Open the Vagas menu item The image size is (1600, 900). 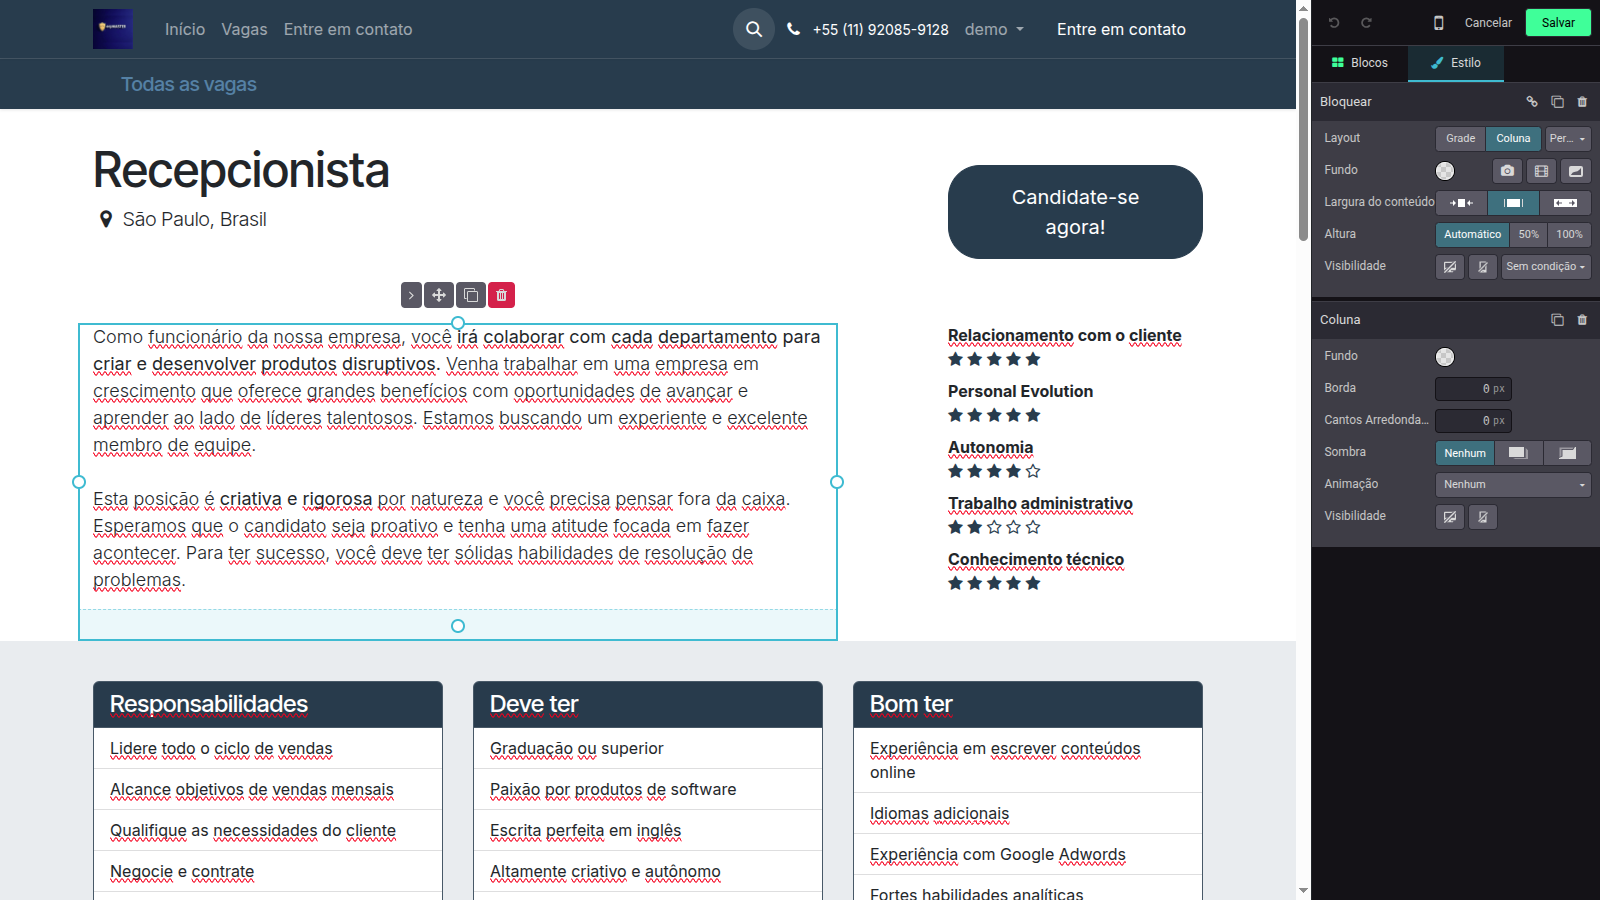tap(244, 30)
